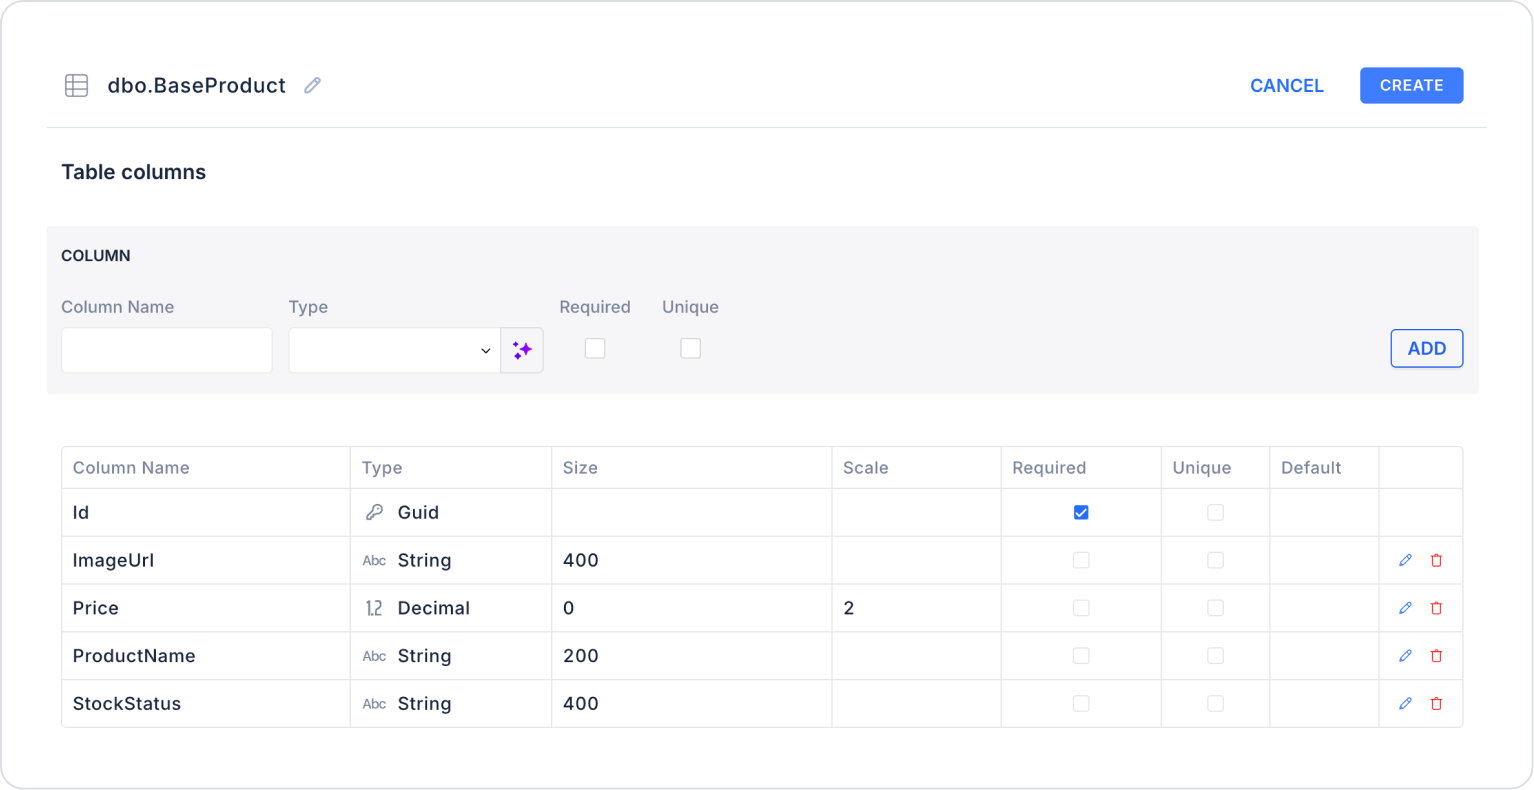
Task: Enable Unique for ProductName row
Action: point(1215,656)
